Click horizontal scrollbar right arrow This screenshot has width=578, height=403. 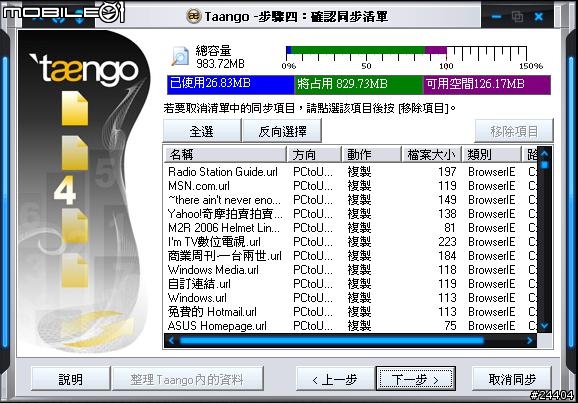[530, 340]
